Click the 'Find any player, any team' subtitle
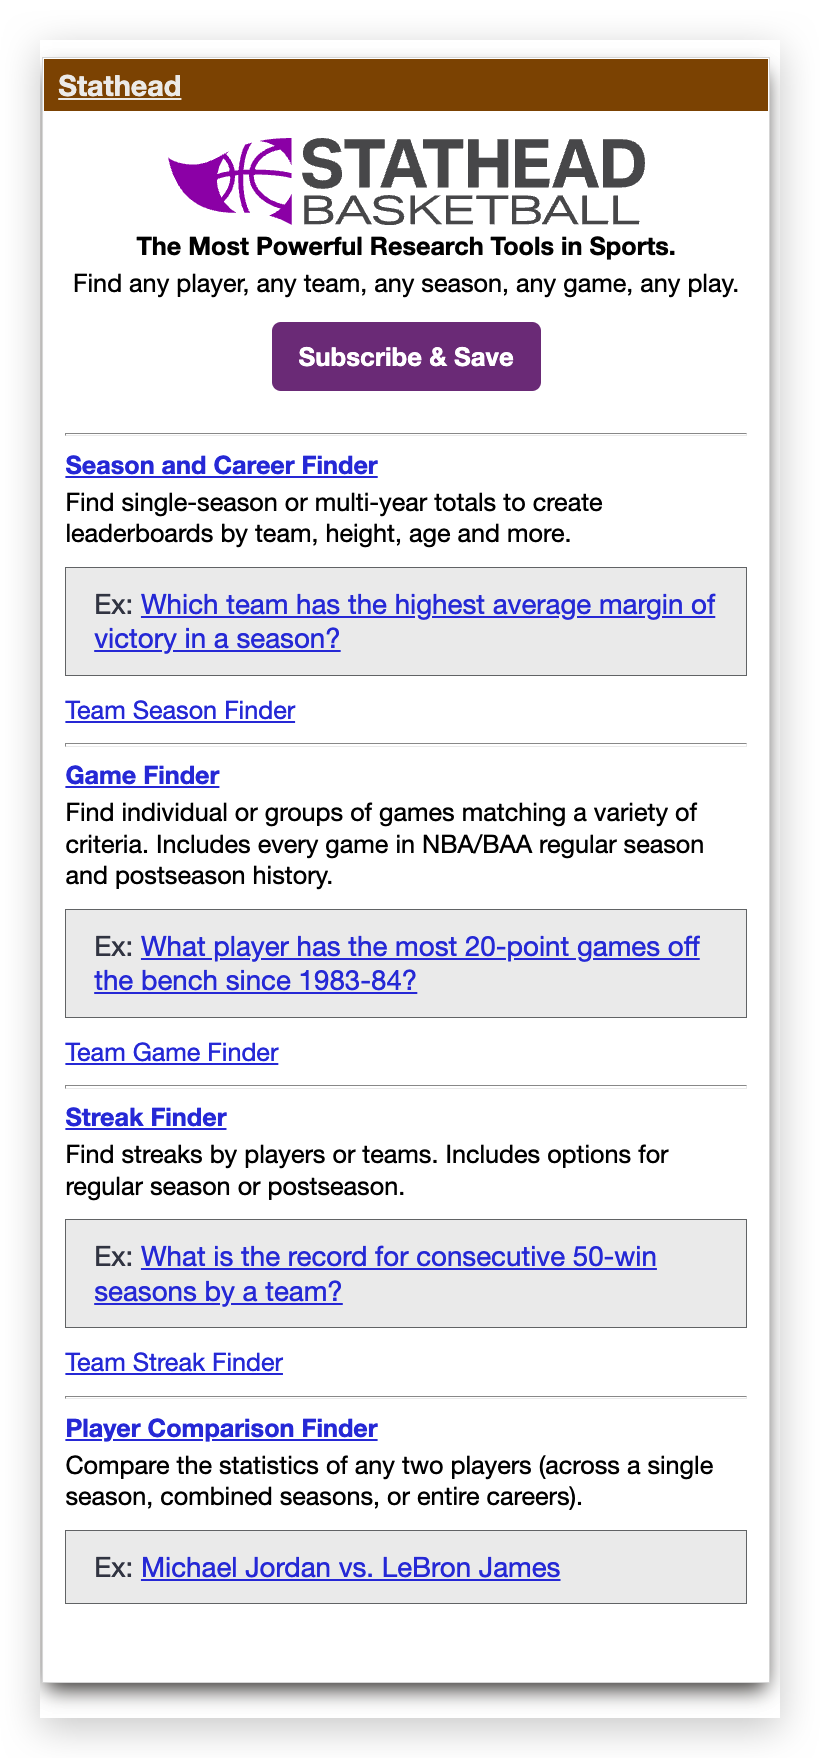 (406, 284)
